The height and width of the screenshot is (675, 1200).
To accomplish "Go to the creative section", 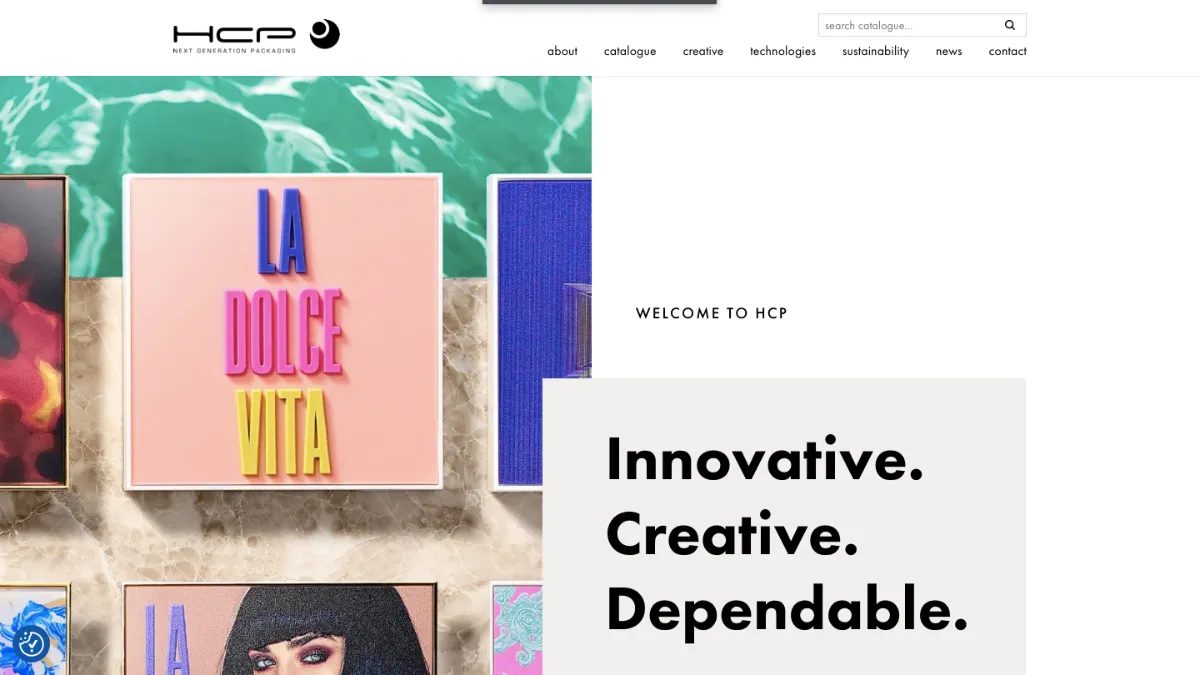I will pyautogui.click(x=703, y=51).
